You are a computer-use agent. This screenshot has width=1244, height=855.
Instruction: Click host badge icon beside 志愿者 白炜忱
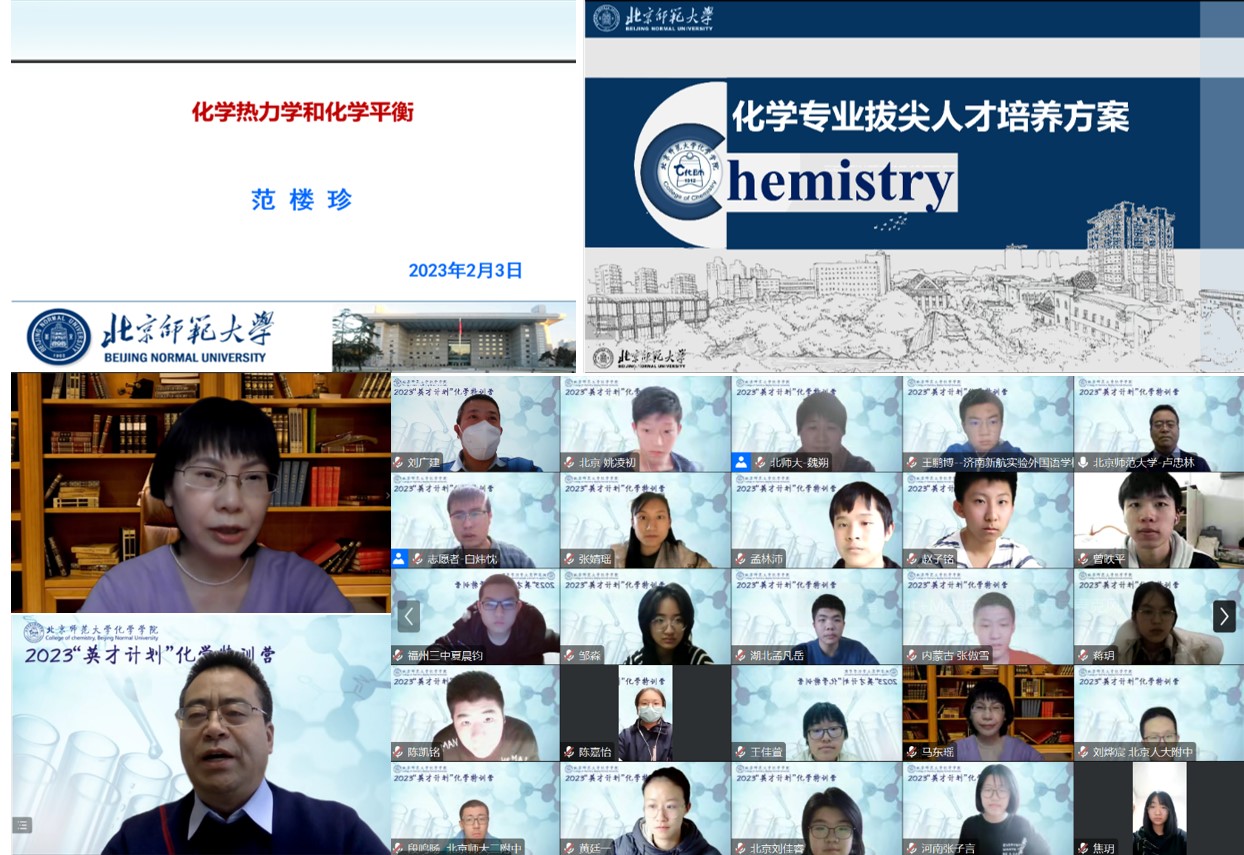point(400,559)
